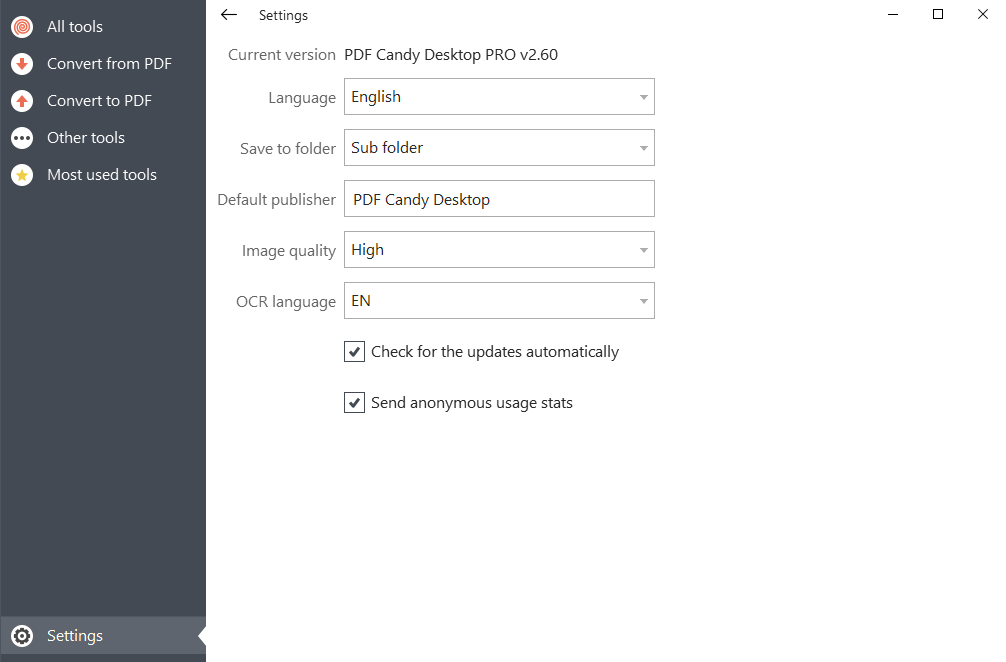Click the Convert to PDF up-arrow icon
The height and width of the screenshot is (662, 1006).
[22, 101]
